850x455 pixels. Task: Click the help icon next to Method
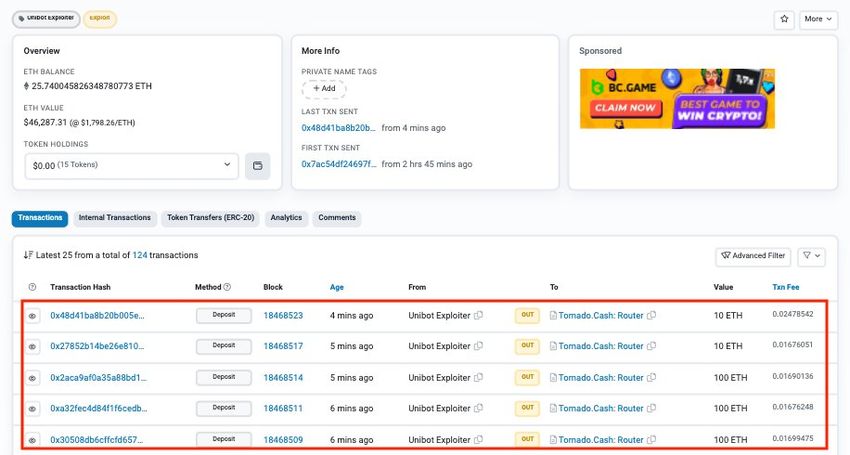pos(227,287)
